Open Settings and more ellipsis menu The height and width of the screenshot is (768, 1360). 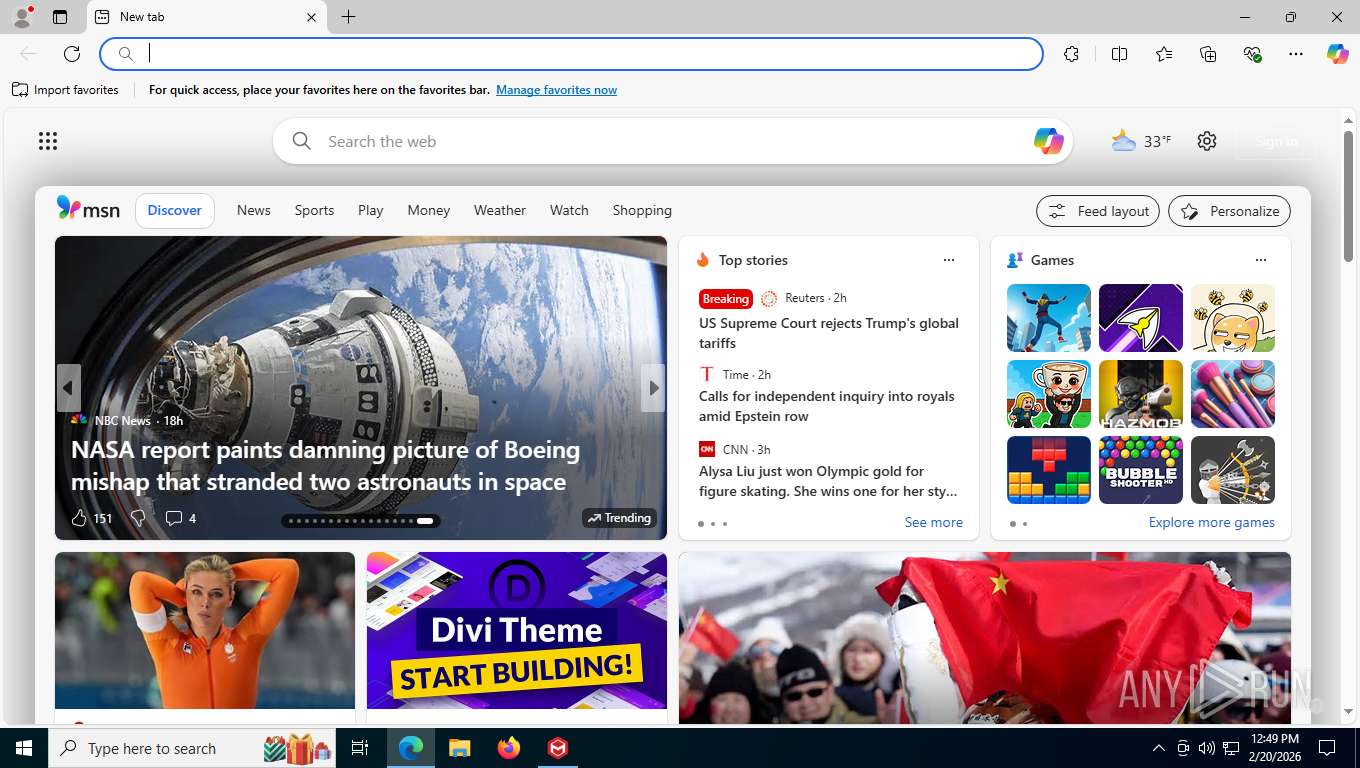pos(1296,54)
